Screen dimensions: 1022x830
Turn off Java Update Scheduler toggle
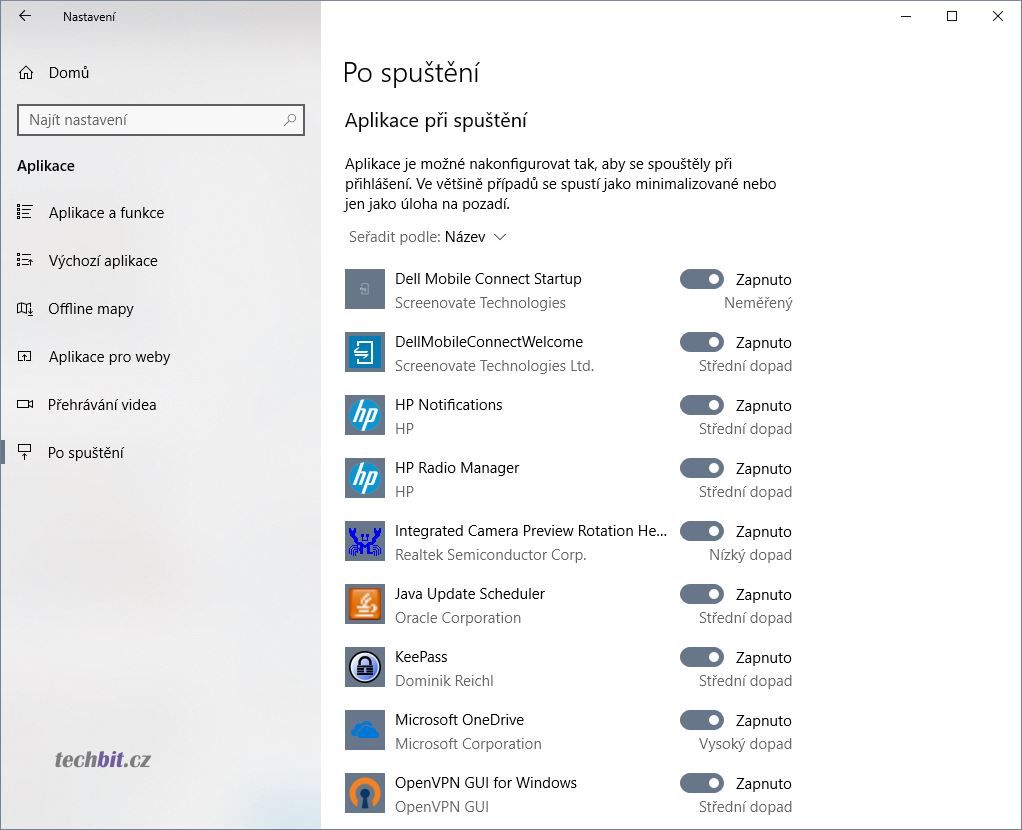(702, 594)
